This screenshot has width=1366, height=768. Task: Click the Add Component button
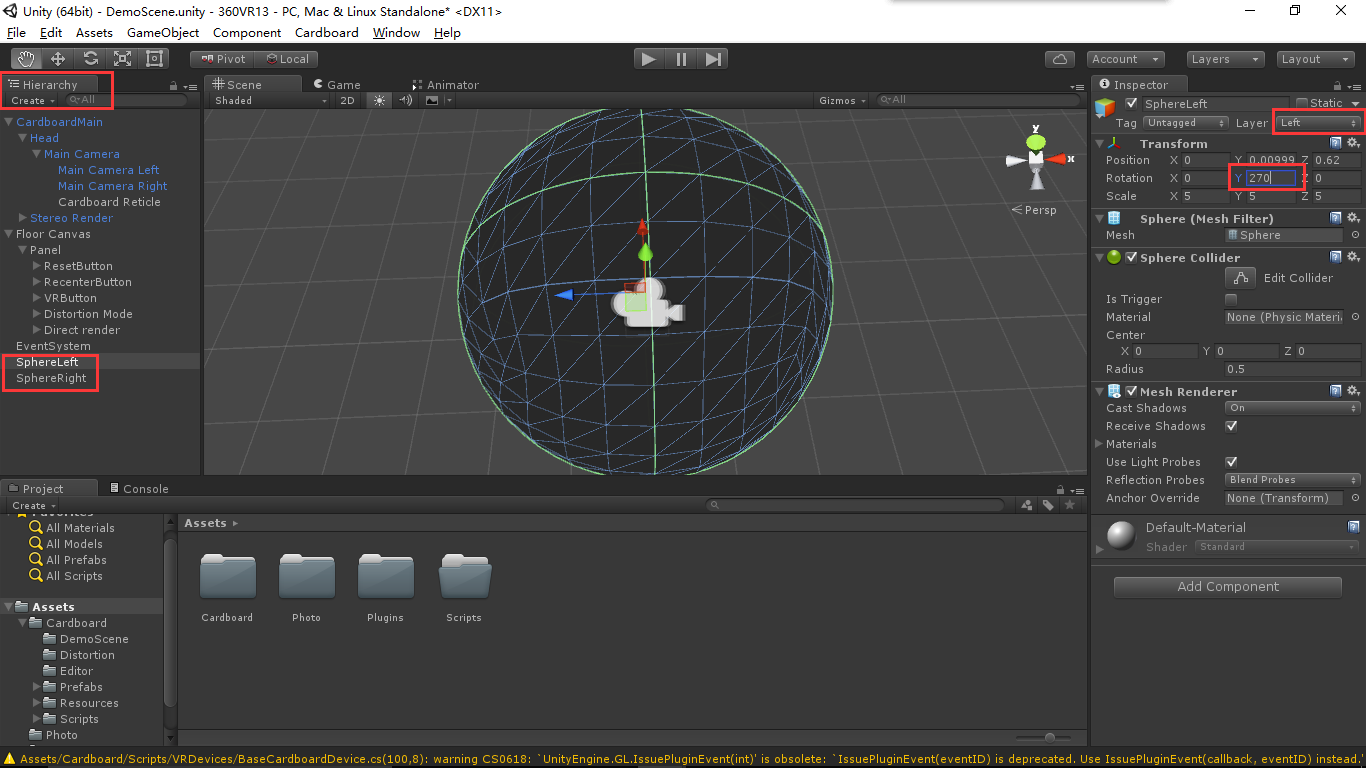click(x=1228, y=587)
